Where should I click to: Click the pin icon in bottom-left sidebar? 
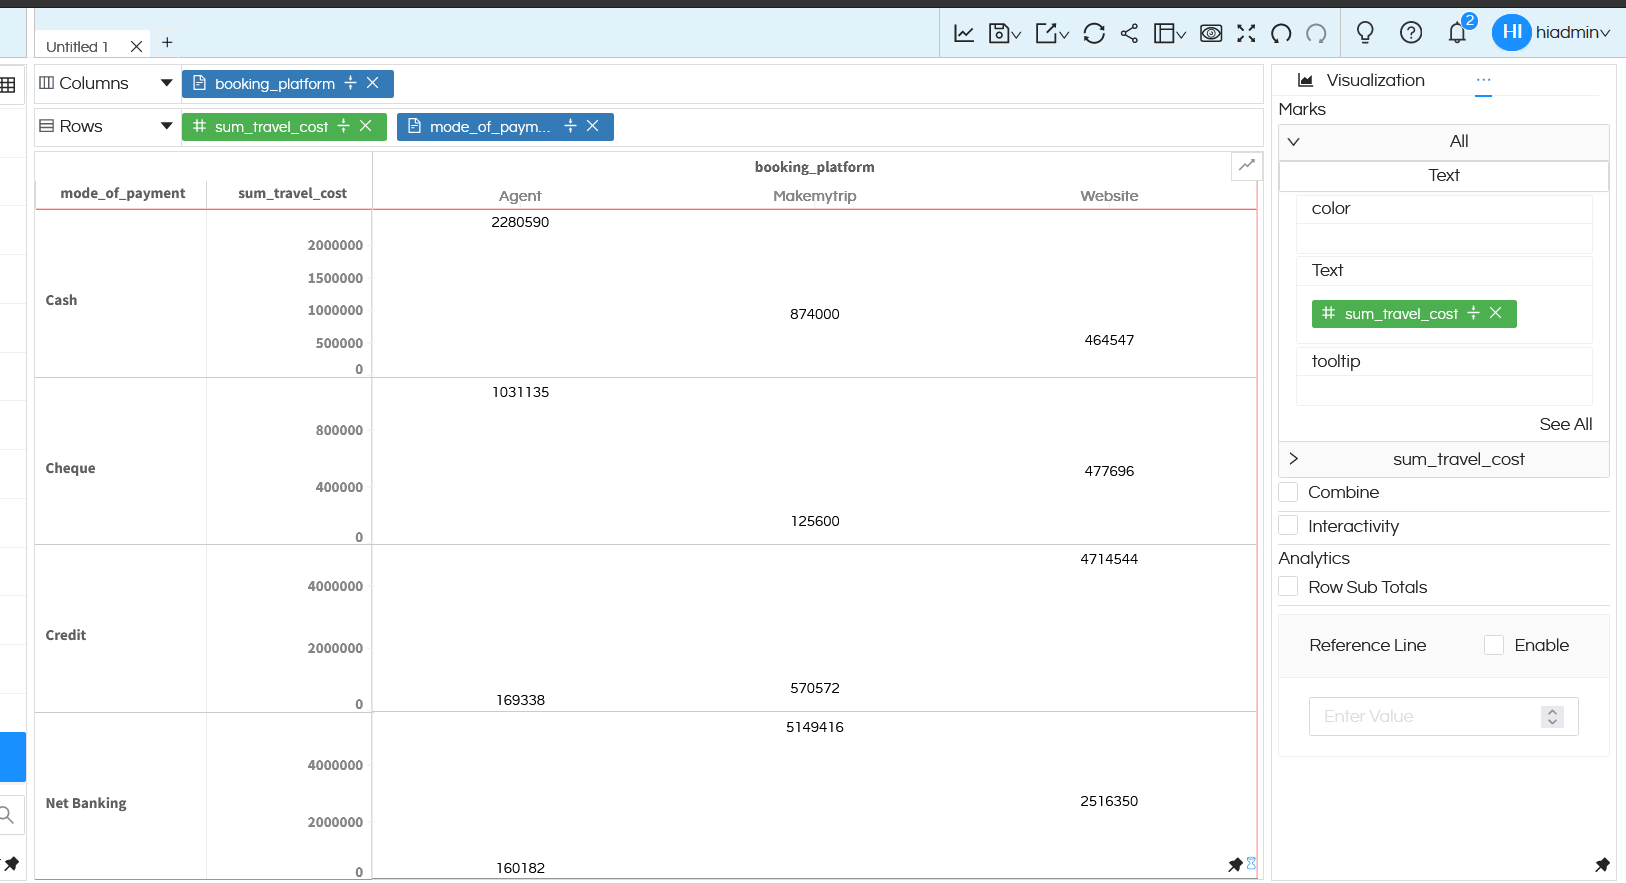click(11, 864)
